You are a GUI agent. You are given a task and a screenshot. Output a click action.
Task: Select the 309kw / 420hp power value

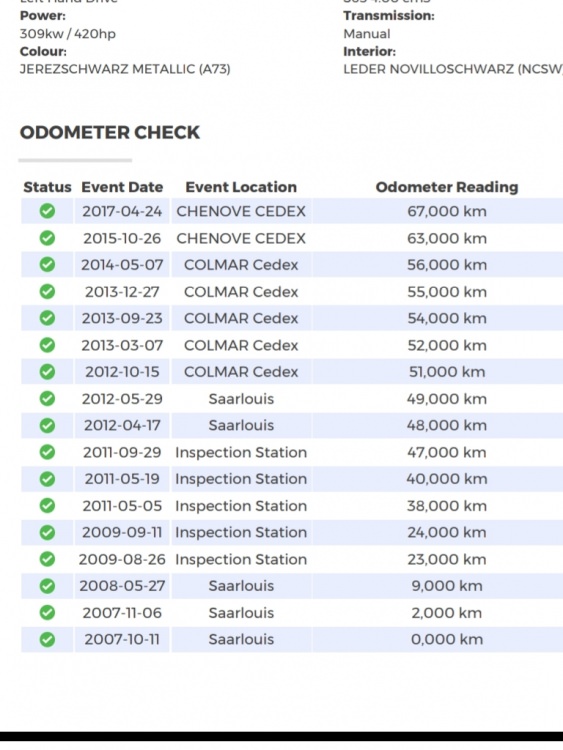(x=67, y=34)
